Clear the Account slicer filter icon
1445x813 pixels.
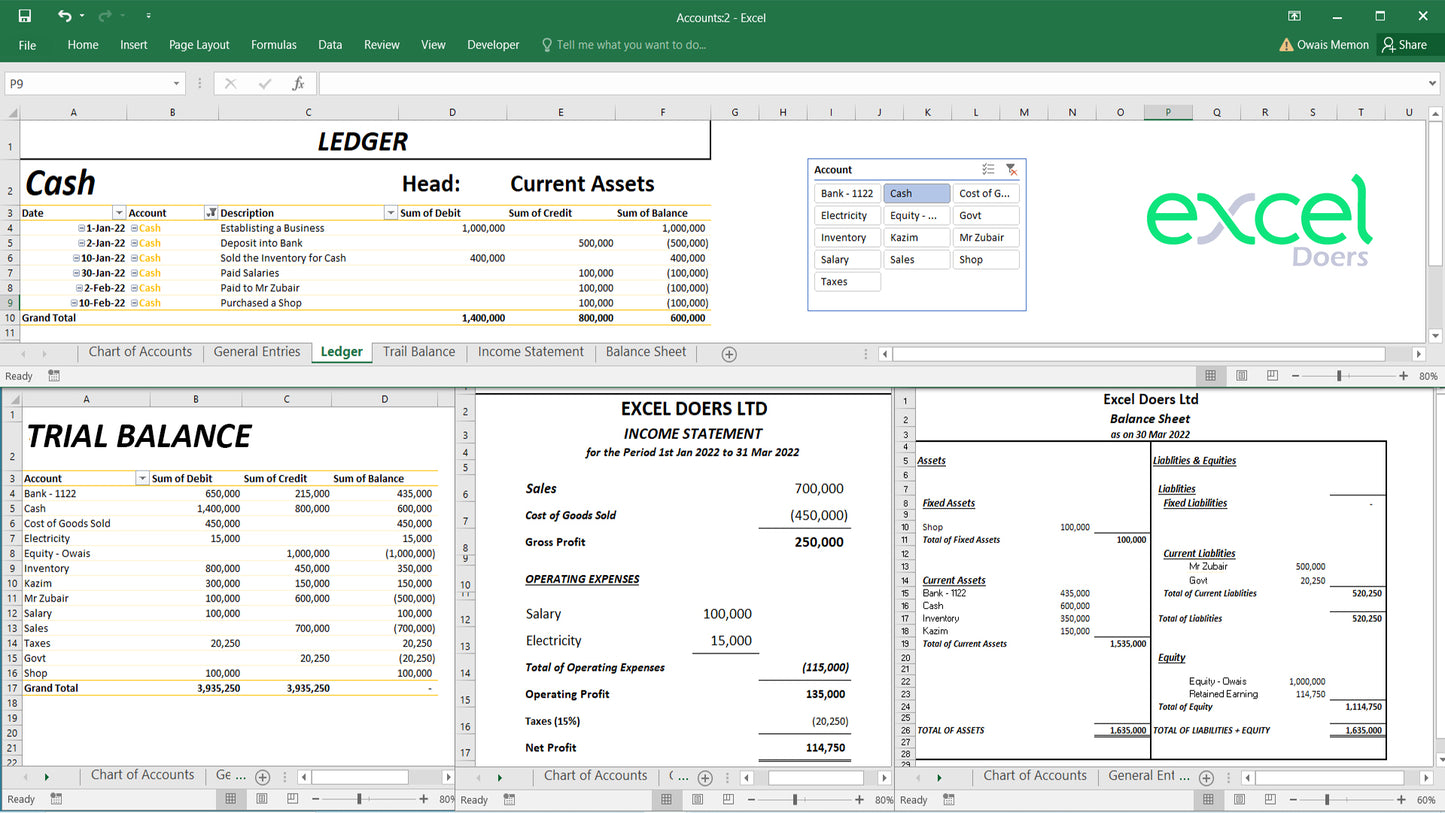[1011, 170]
